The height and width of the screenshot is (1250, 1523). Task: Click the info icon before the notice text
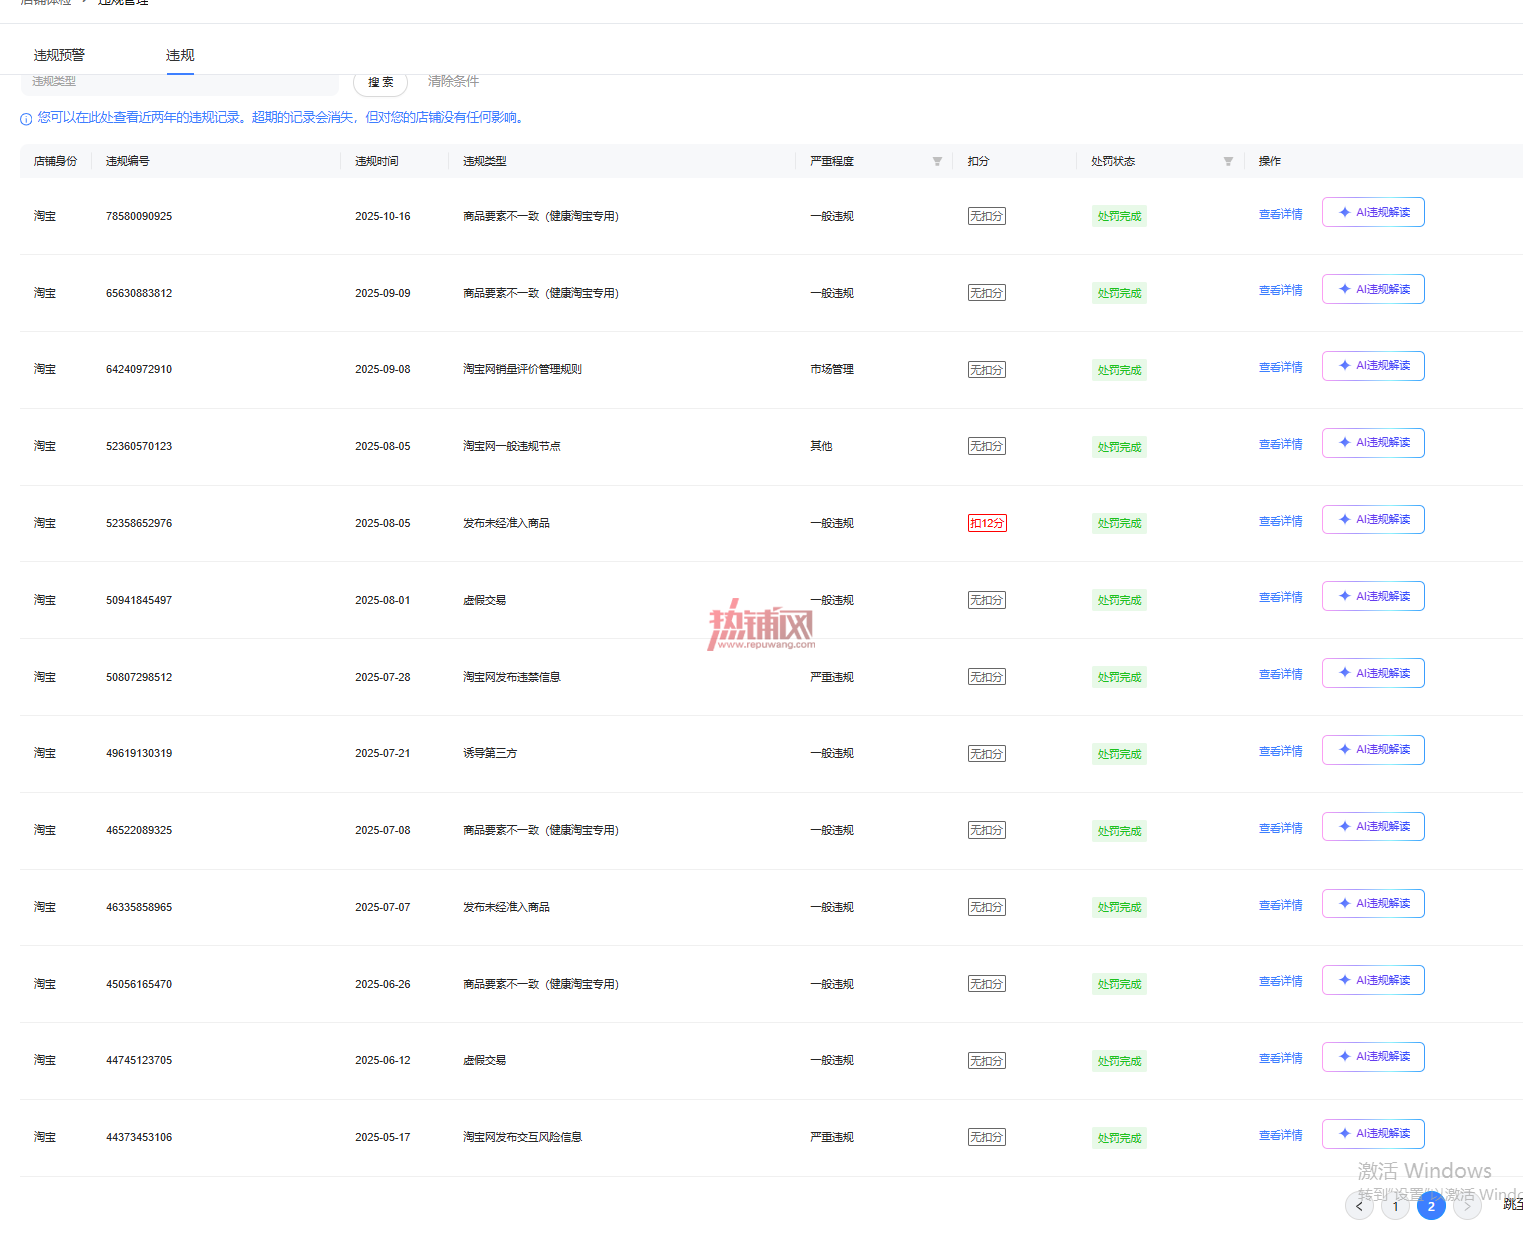coord(26,119)
